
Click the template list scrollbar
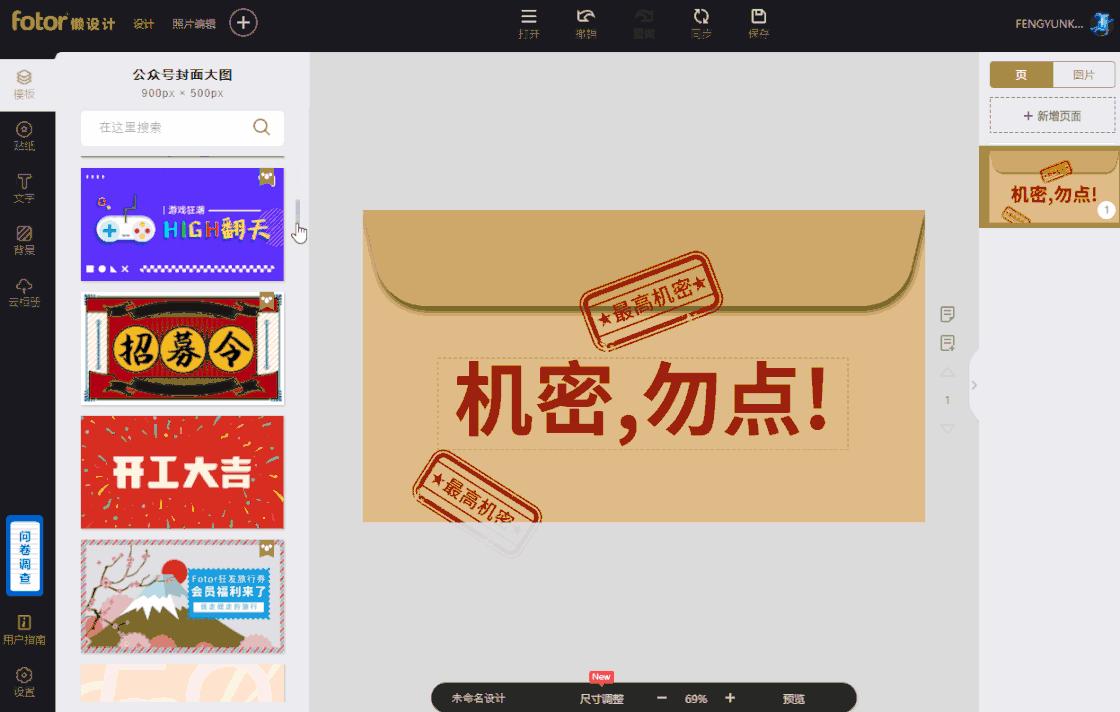[297, 212]
